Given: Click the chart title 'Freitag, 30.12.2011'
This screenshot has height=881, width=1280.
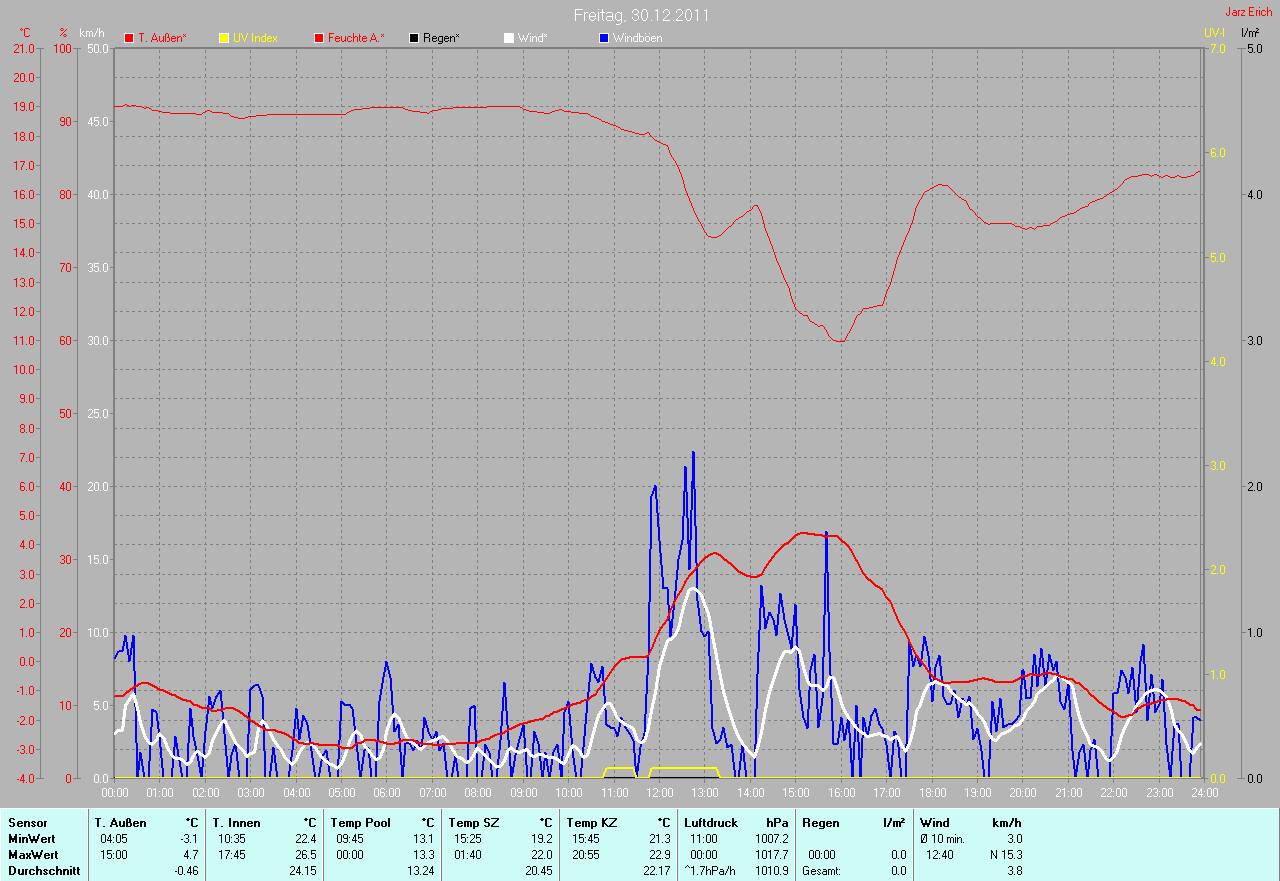Looking at the screenshot, I should pyautogui.click(x=642, y=15).
